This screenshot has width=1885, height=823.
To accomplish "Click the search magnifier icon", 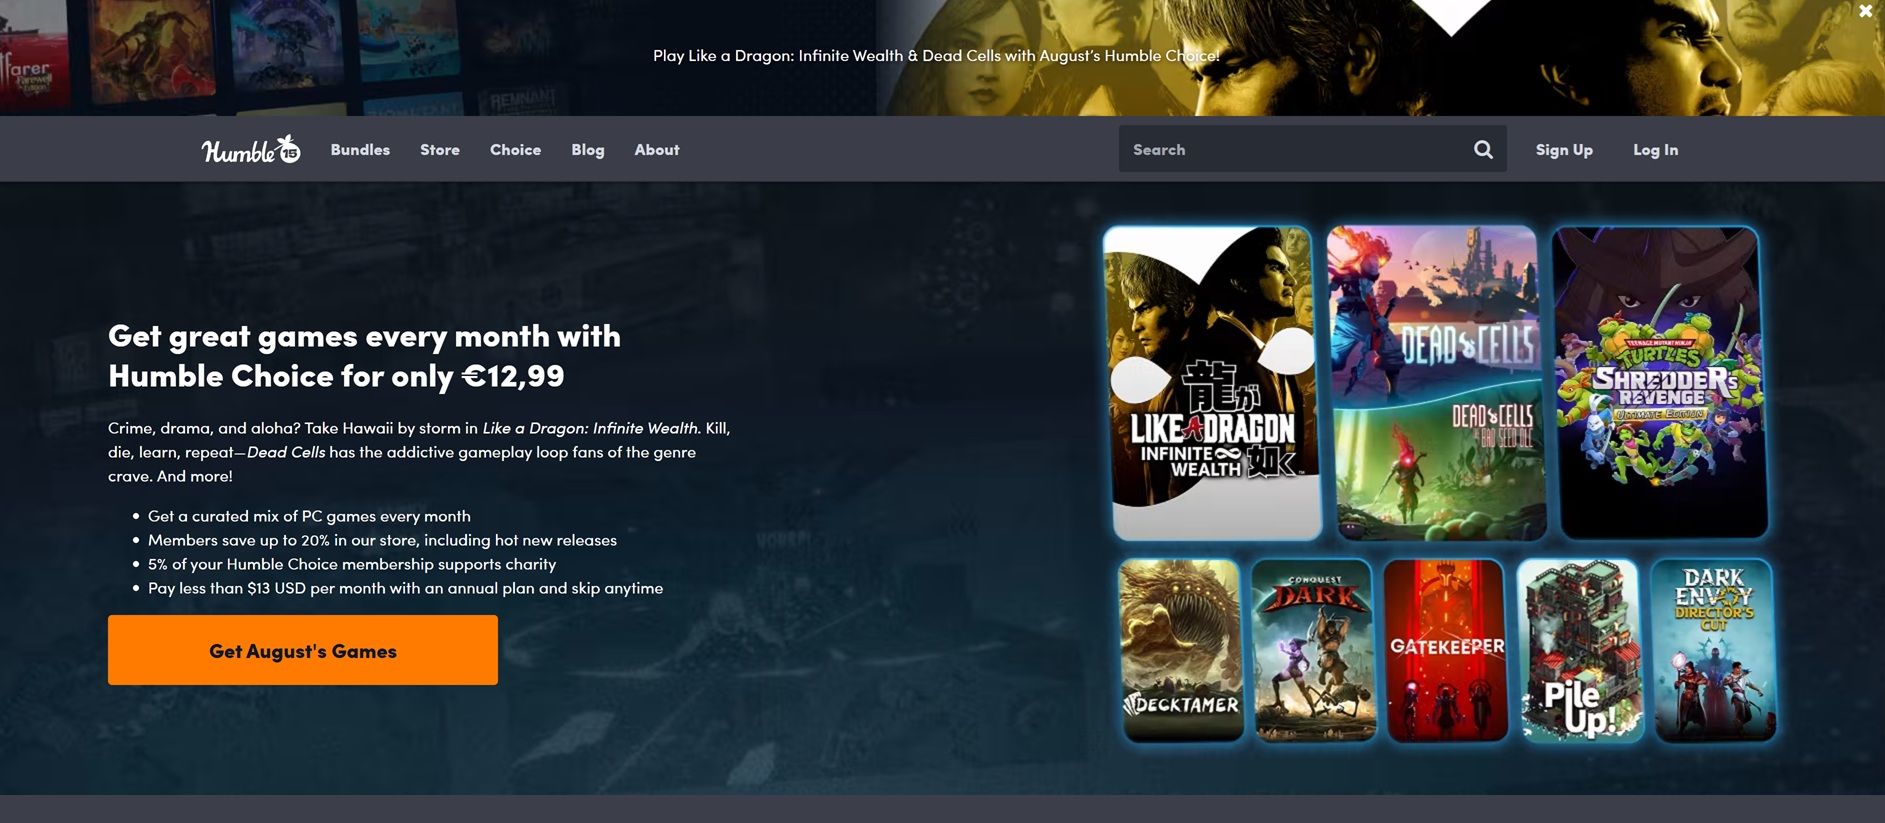I will pyautogui.click(x=1483, y=149).
